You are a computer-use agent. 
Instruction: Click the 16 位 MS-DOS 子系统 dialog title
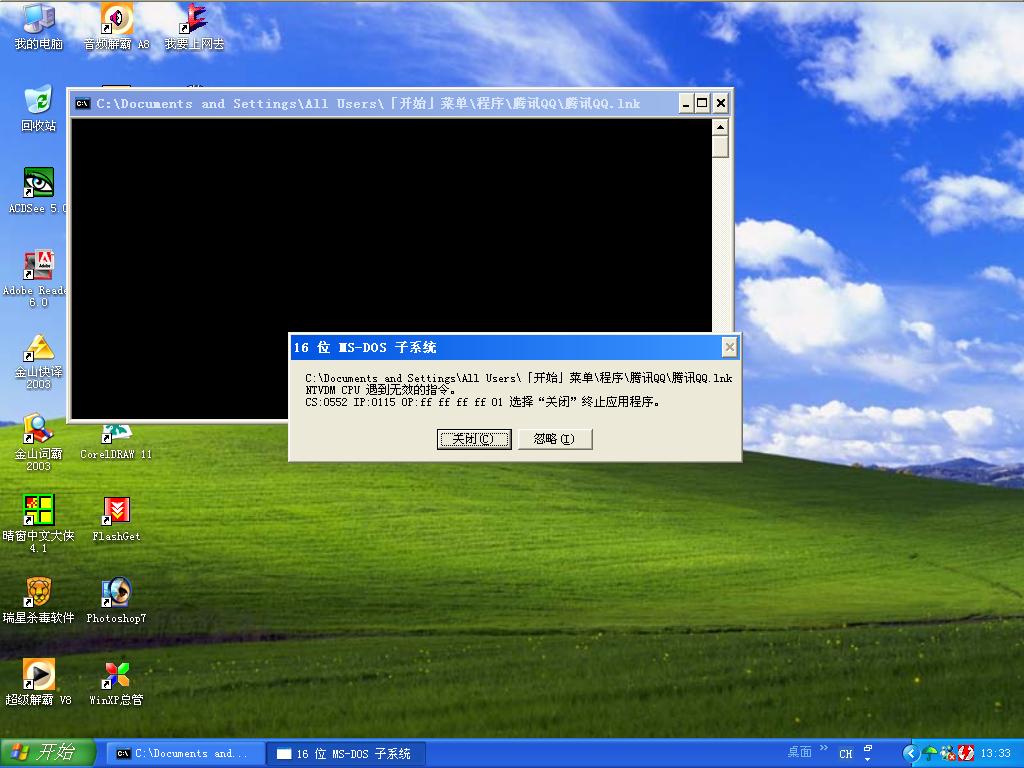[x=364, y=347]
